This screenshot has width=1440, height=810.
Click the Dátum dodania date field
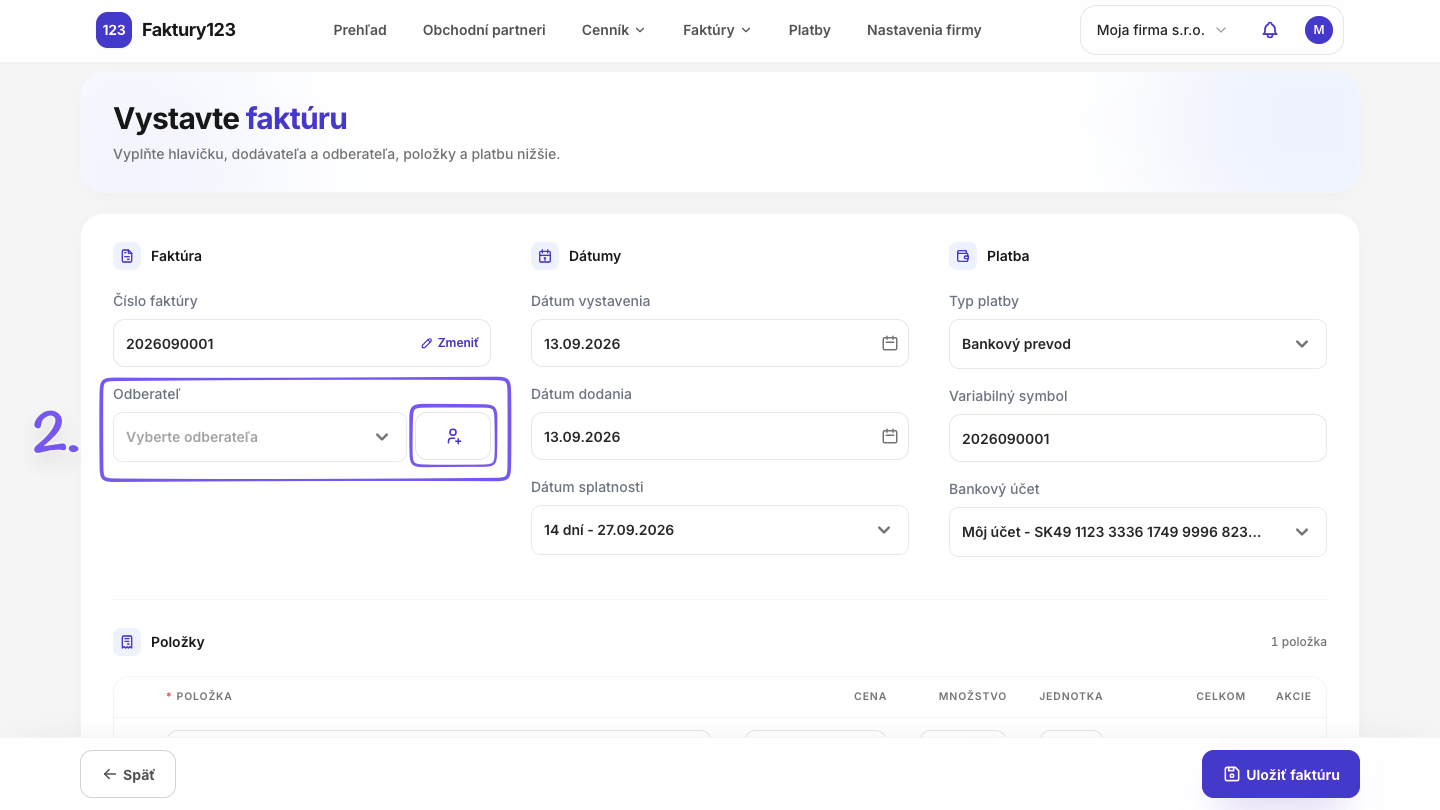[720, 436]
